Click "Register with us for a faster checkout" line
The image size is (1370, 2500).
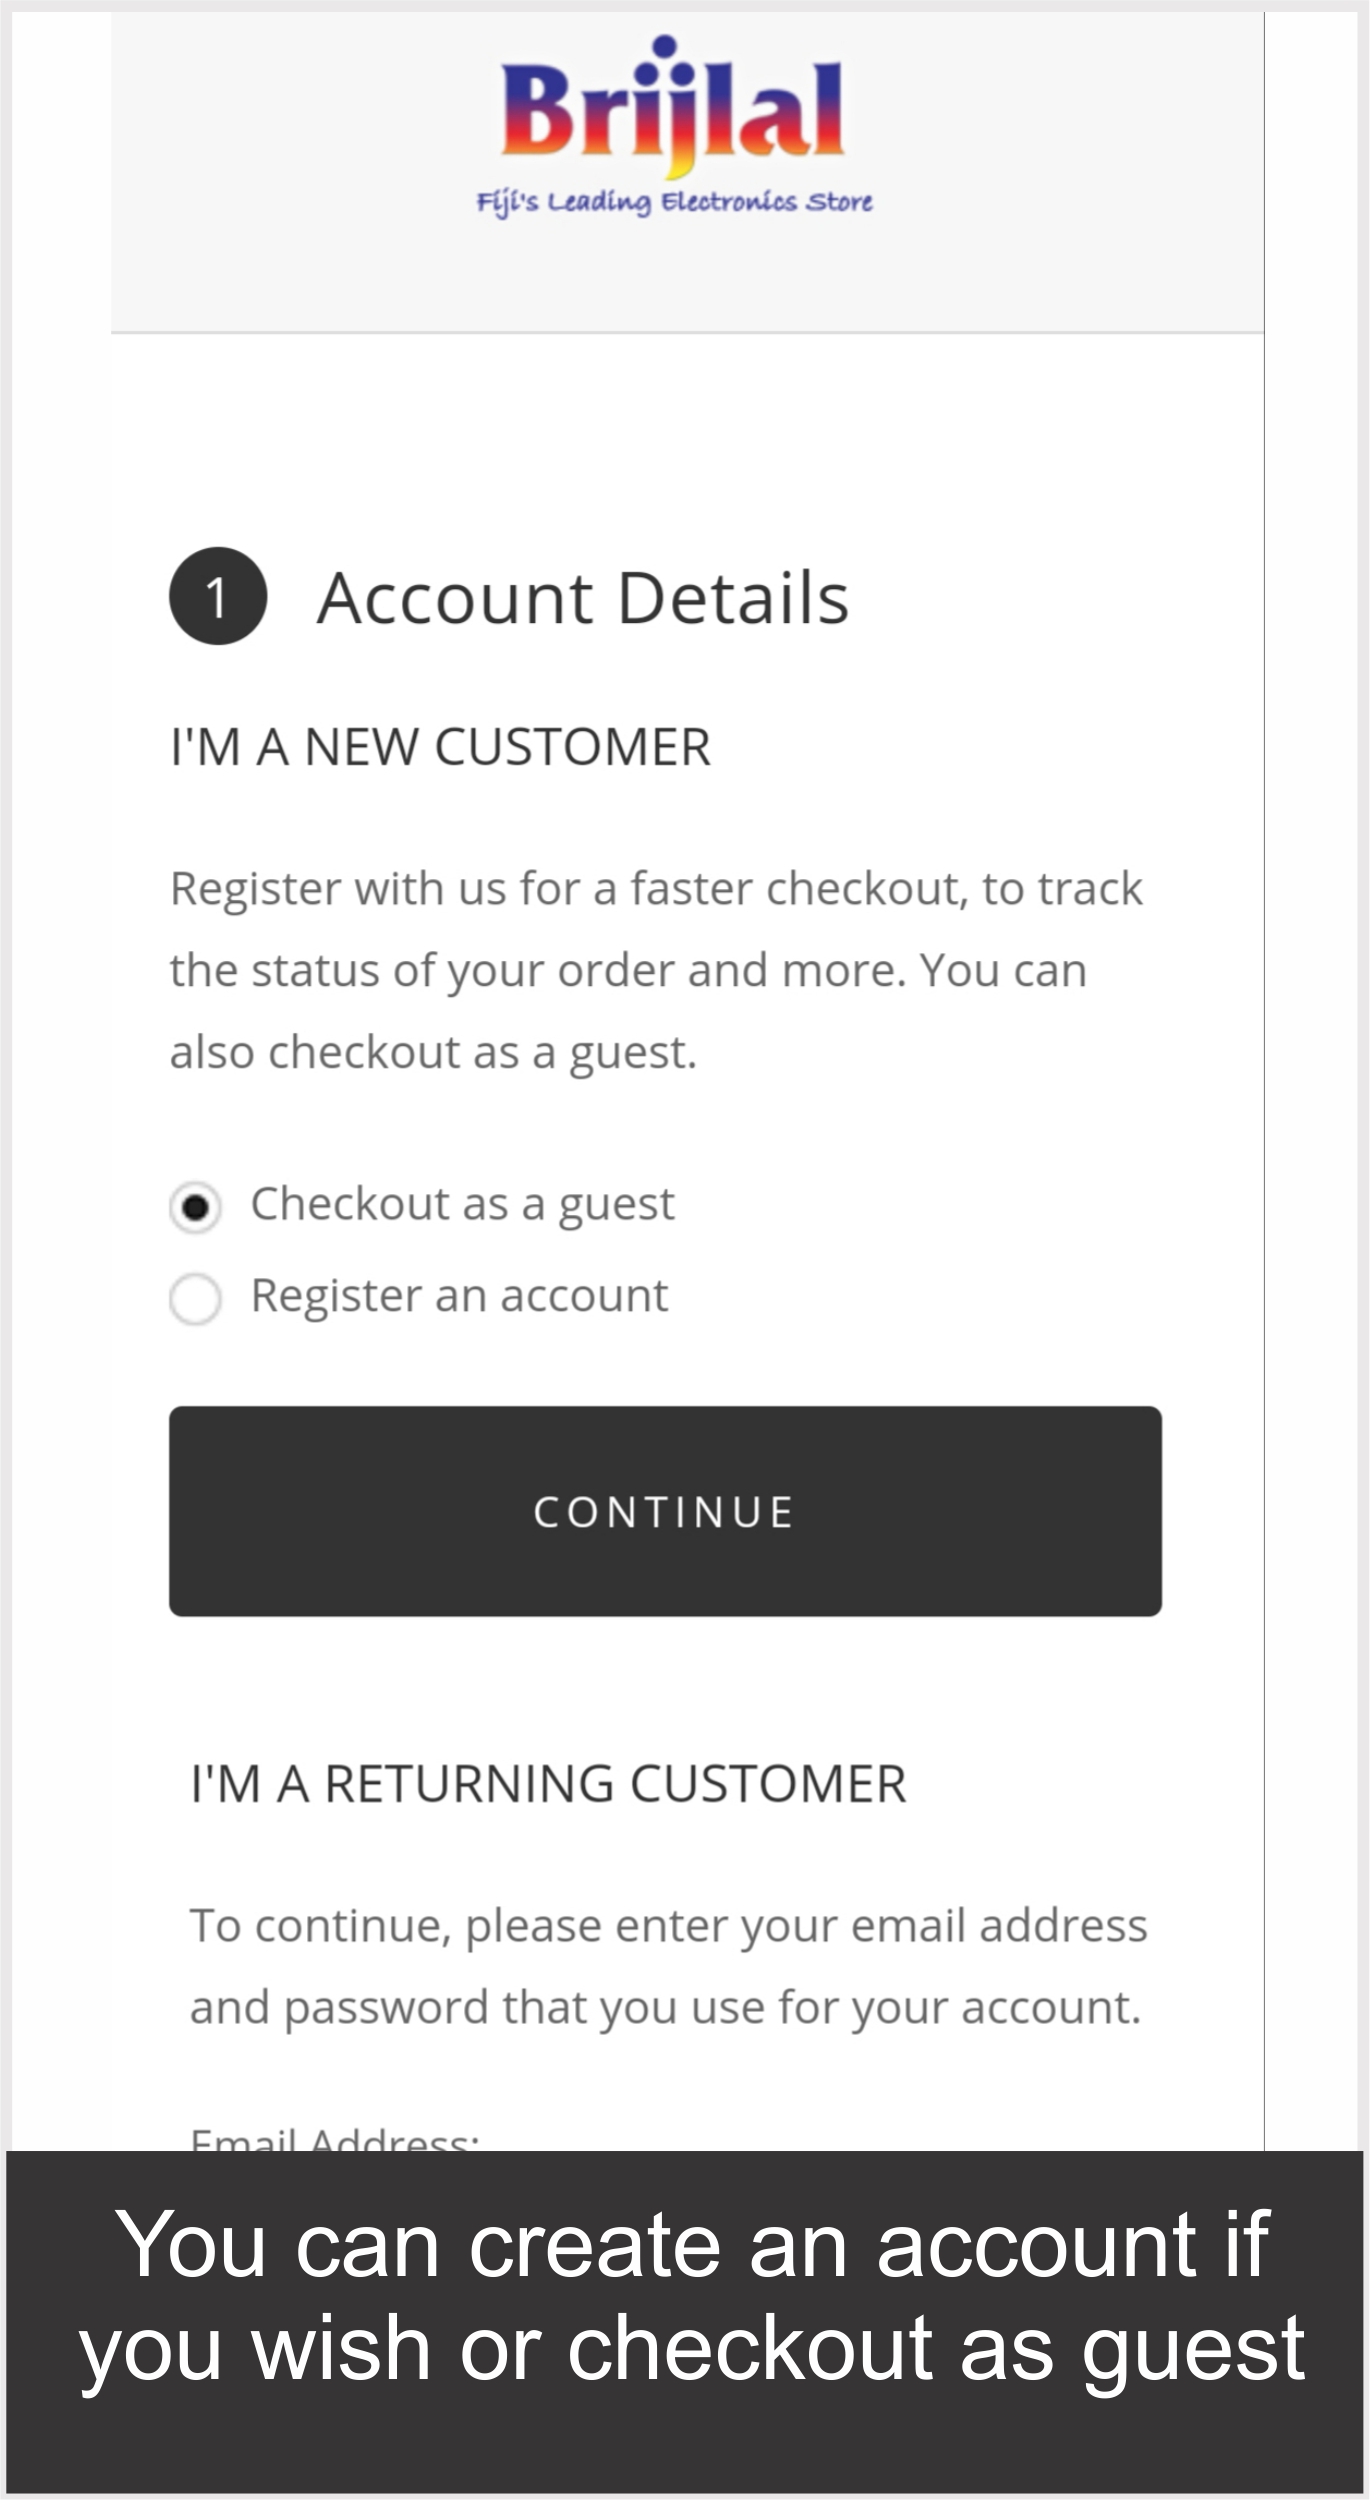(656, 889)
